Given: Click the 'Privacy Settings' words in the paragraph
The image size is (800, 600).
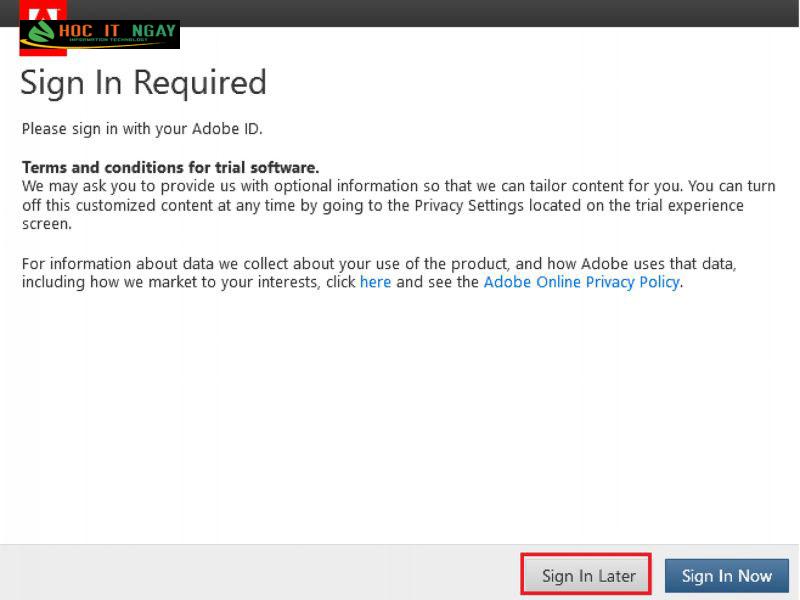Looking at the screenshot, I should click(x=469, y=205).
